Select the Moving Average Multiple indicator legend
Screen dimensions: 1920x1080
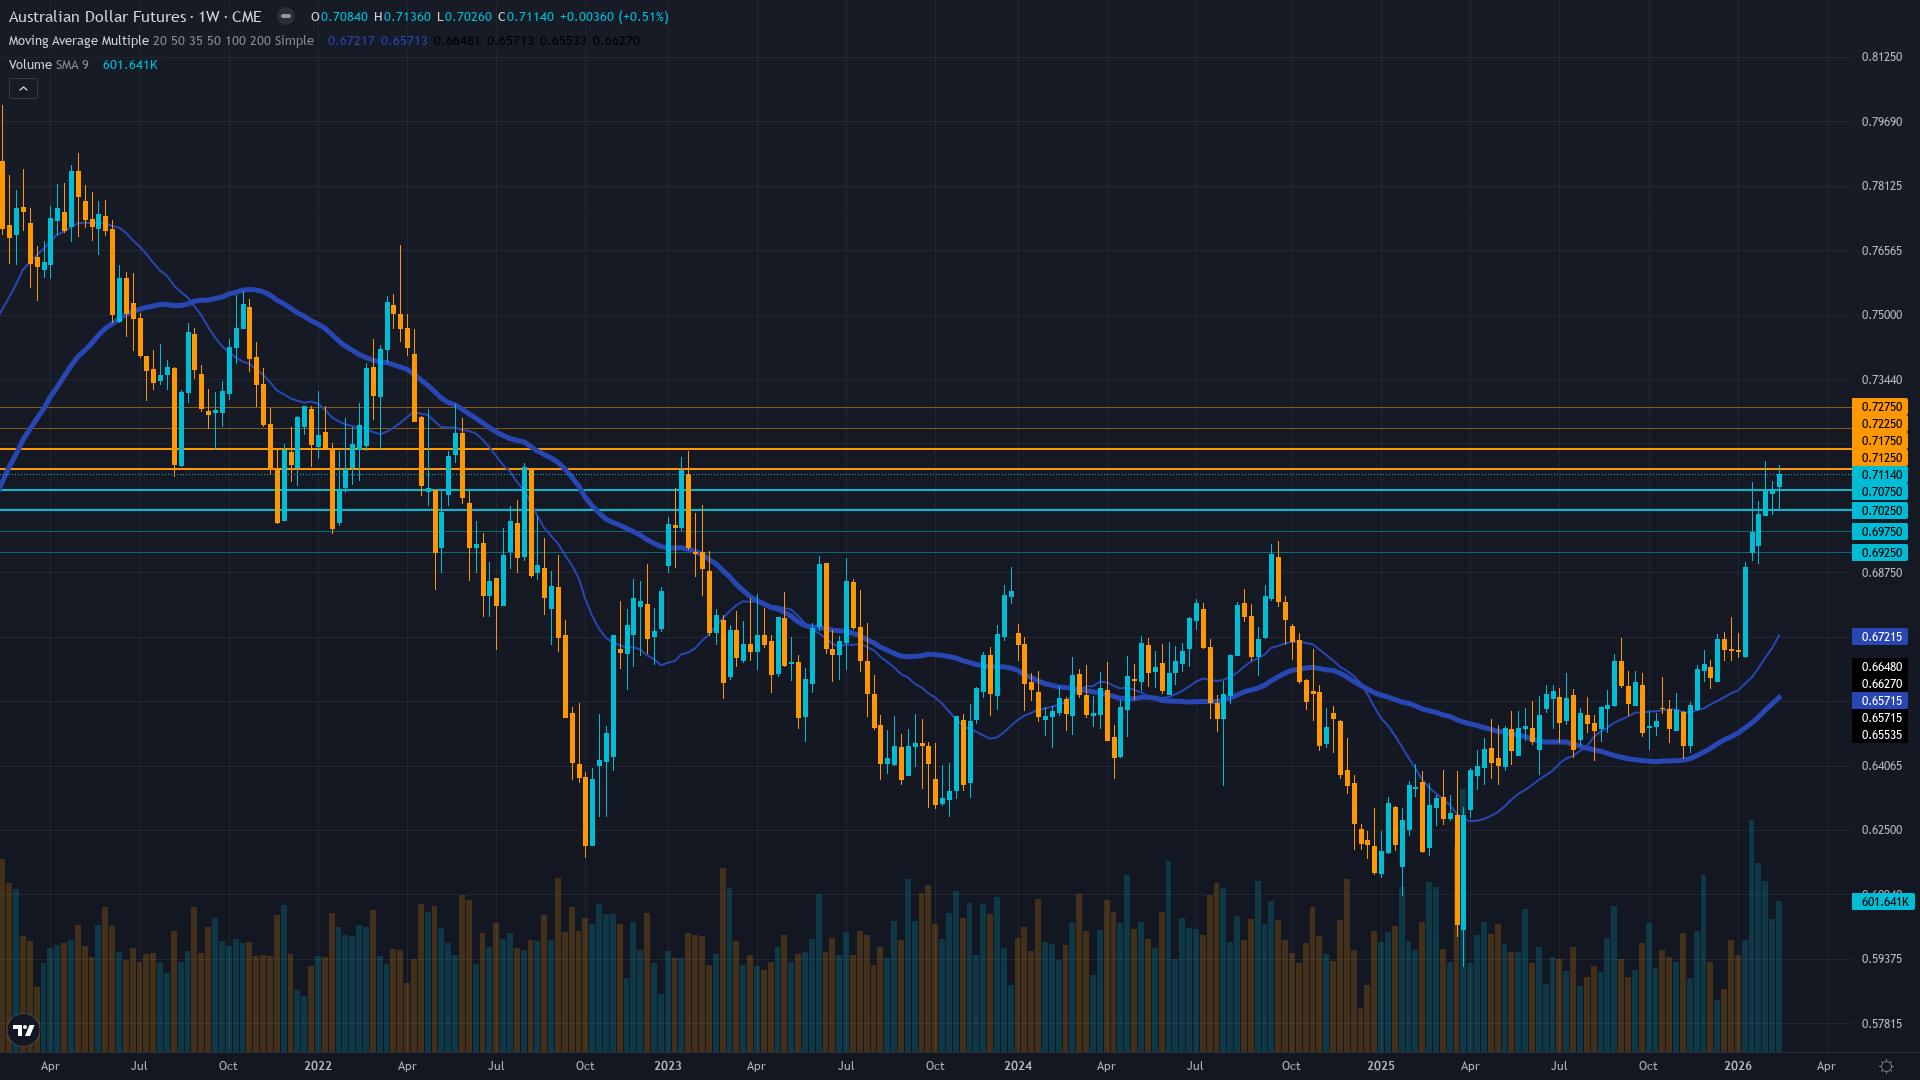[x=161, y=41]
